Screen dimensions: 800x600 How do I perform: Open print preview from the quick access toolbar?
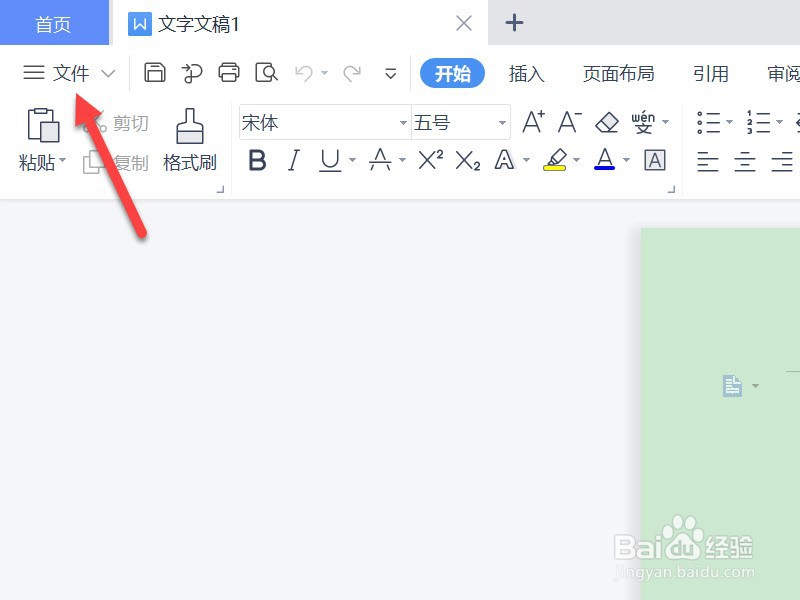click(x=267, y=73)
